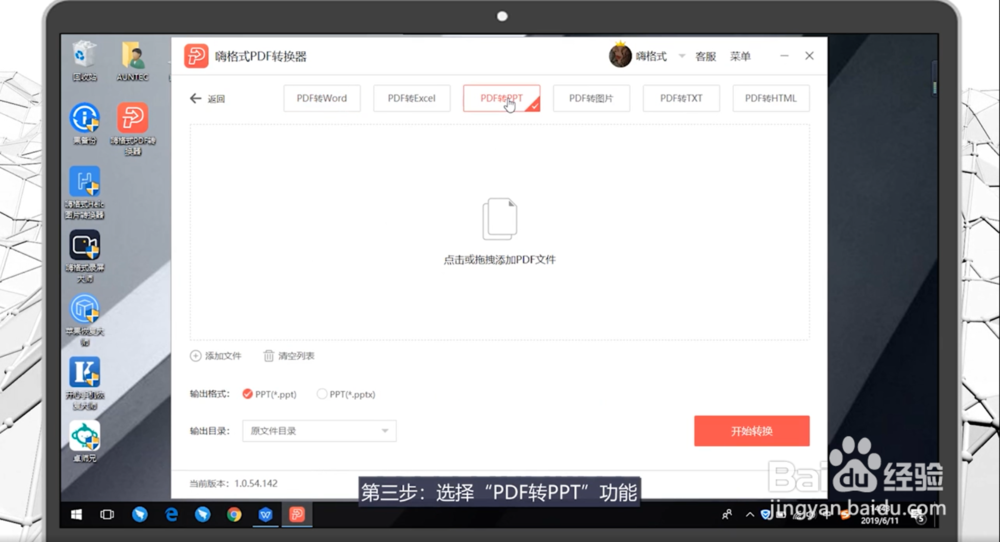Minimize the PDF converter window
Image resolution: width=1000 pixels, height=542 pixels.
pos(784,56)
